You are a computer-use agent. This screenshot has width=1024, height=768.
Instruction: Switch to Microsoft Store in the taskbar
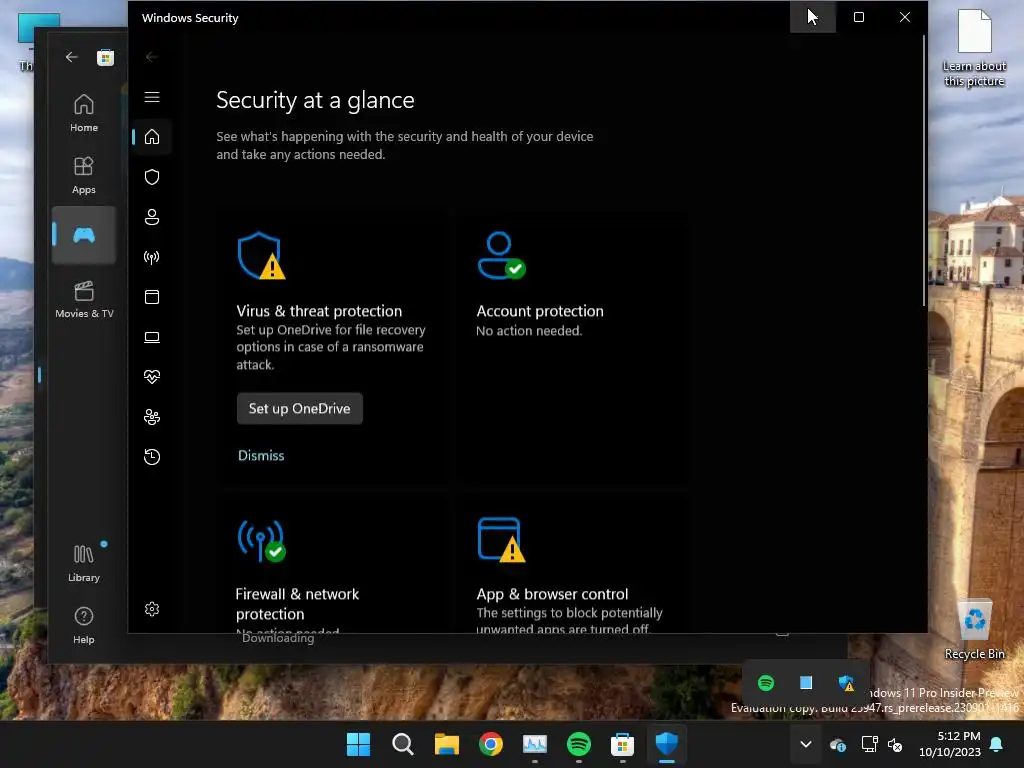(x=623, y=744)
